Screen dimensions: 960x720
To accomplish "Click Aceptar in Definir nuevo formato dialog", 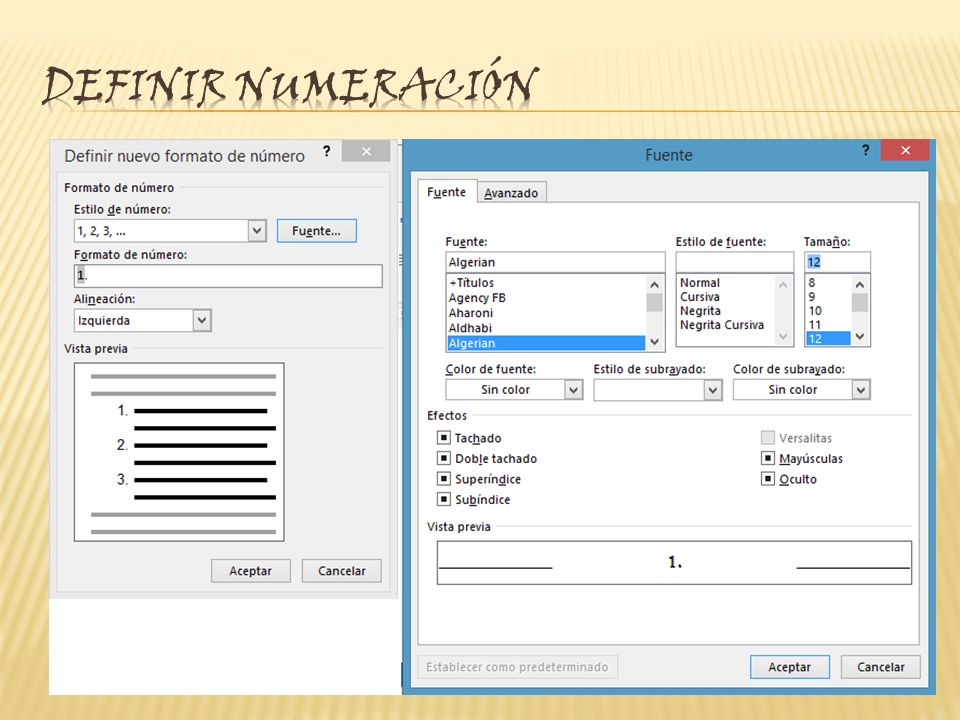I will 250,571.
